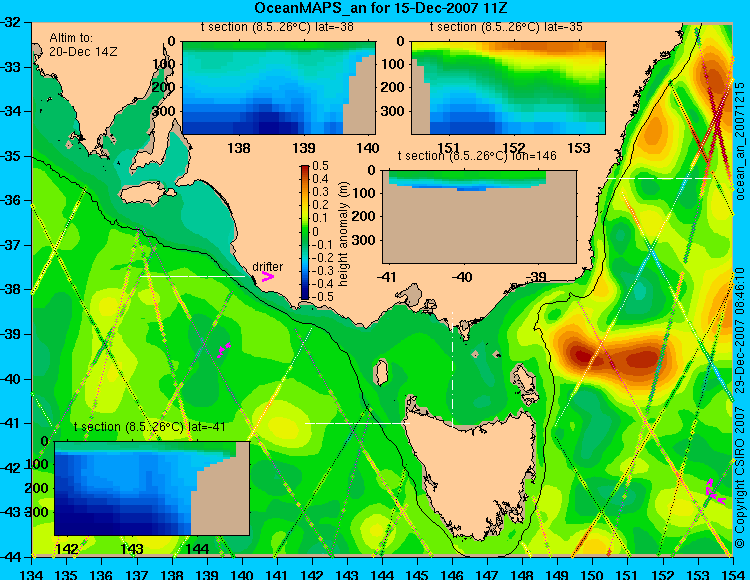
Task: Click the 143 longitude label under lat=-41 inset
Action: coord(132,549)
